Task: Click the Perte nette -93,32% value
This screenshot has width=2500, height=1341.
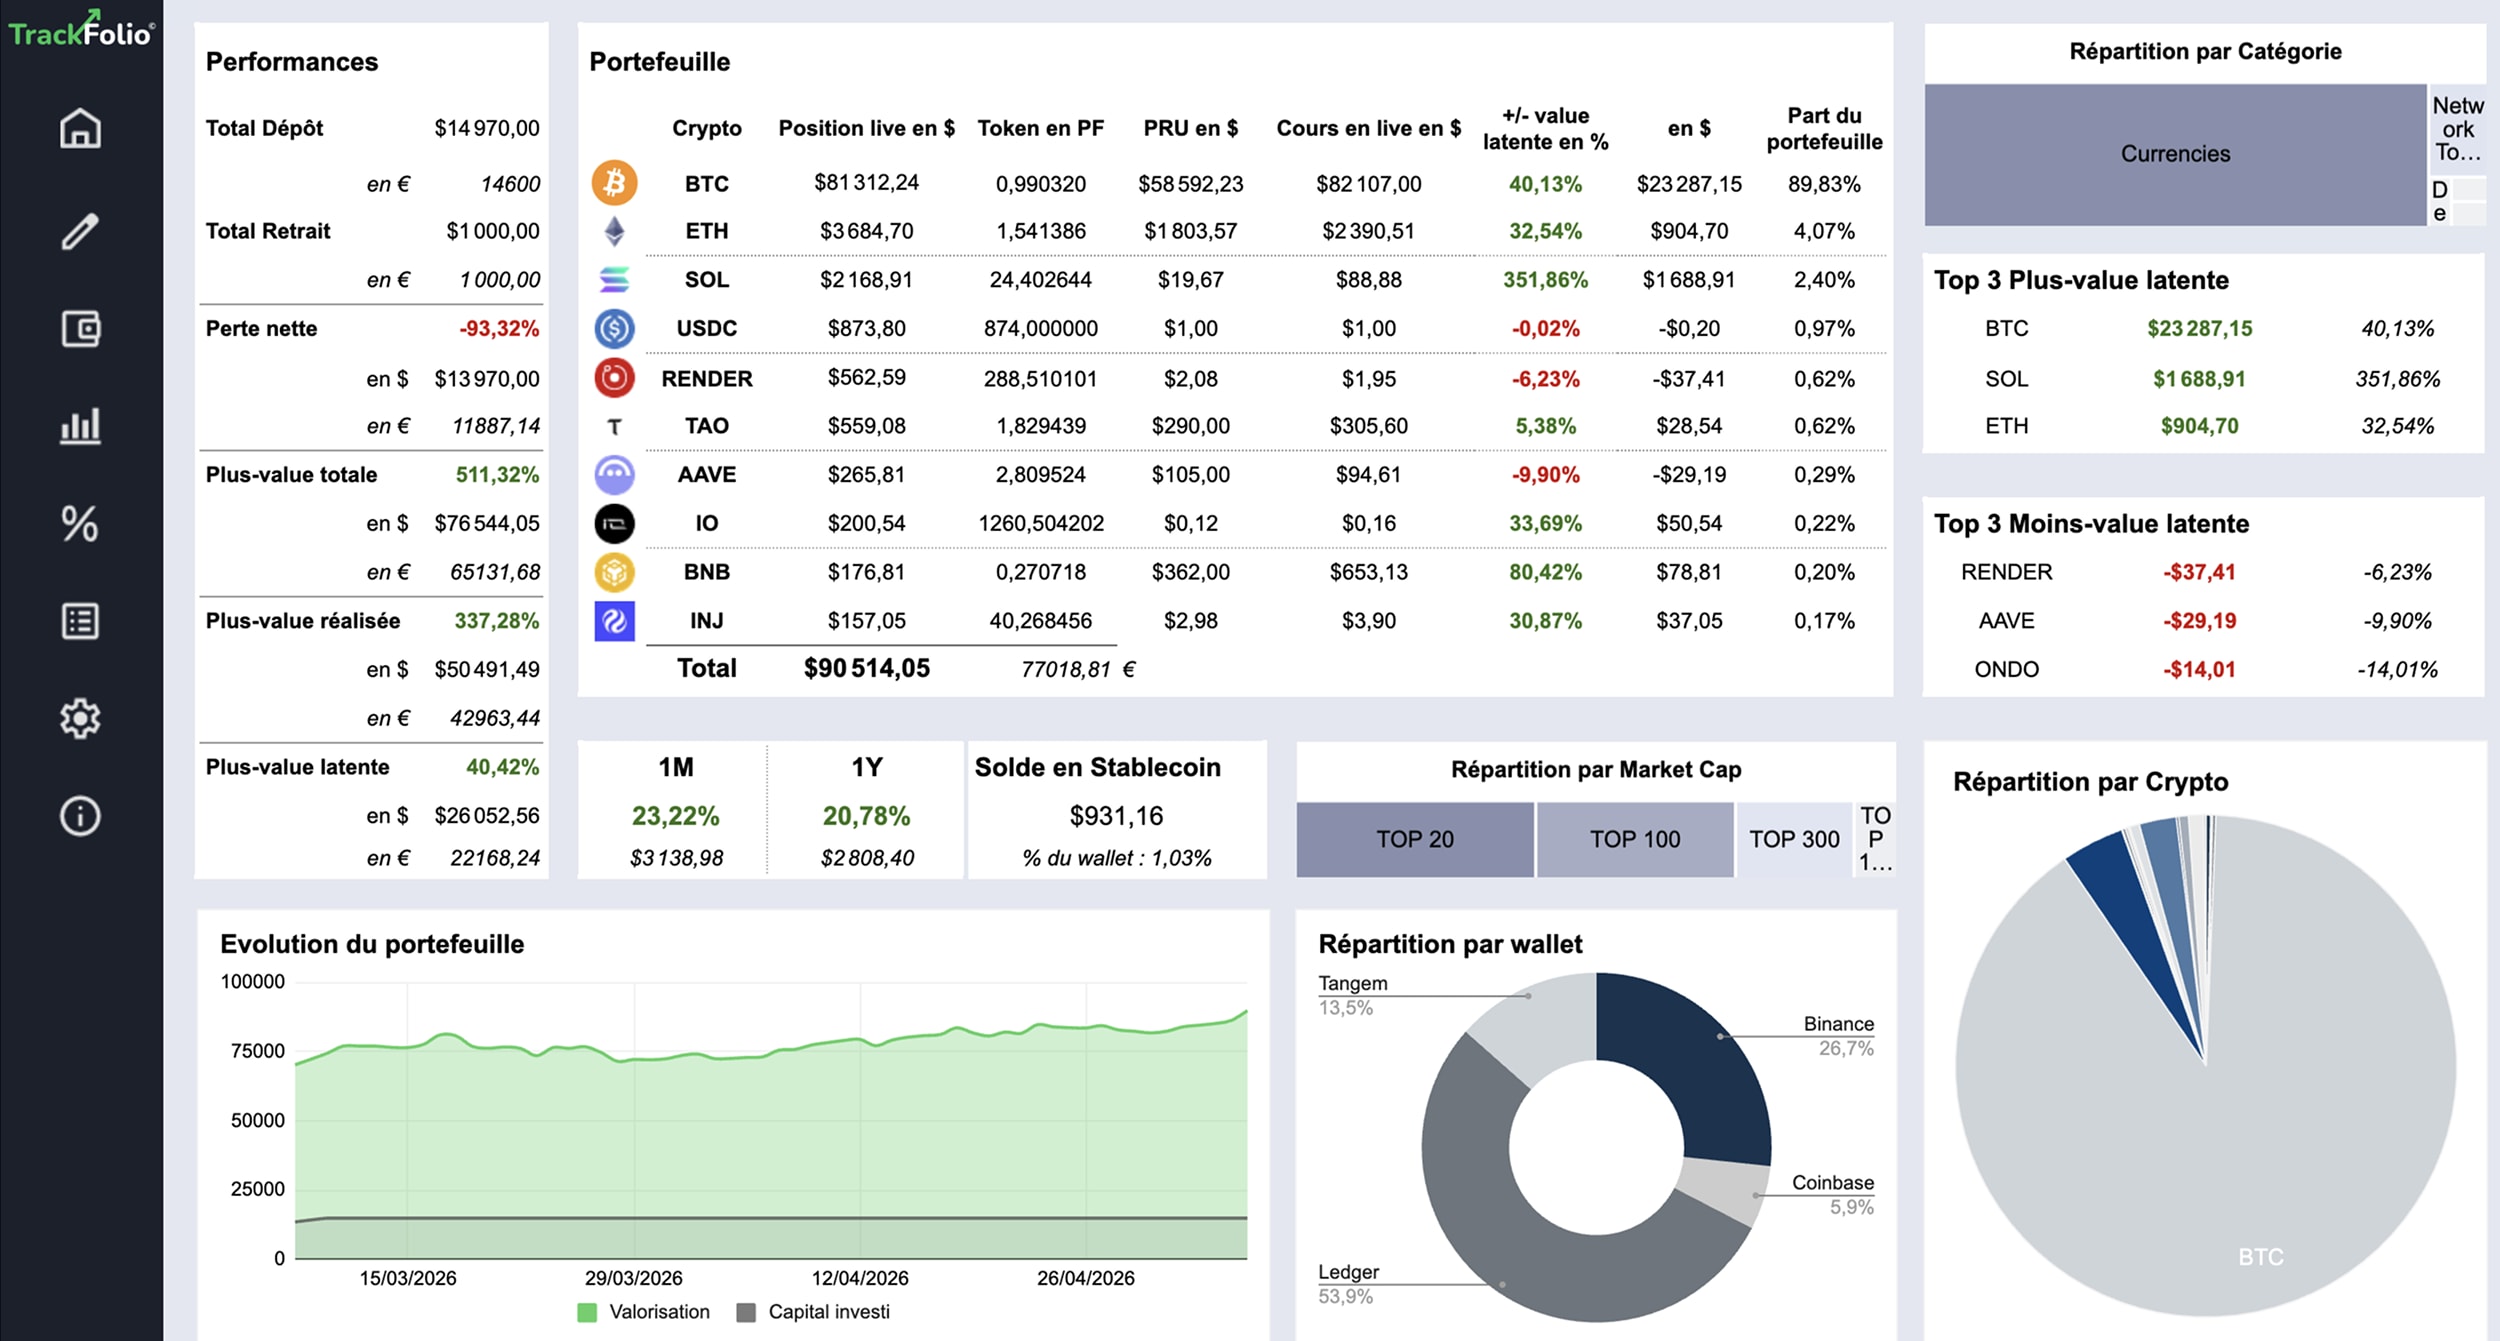Action: (x=498, y=329)
